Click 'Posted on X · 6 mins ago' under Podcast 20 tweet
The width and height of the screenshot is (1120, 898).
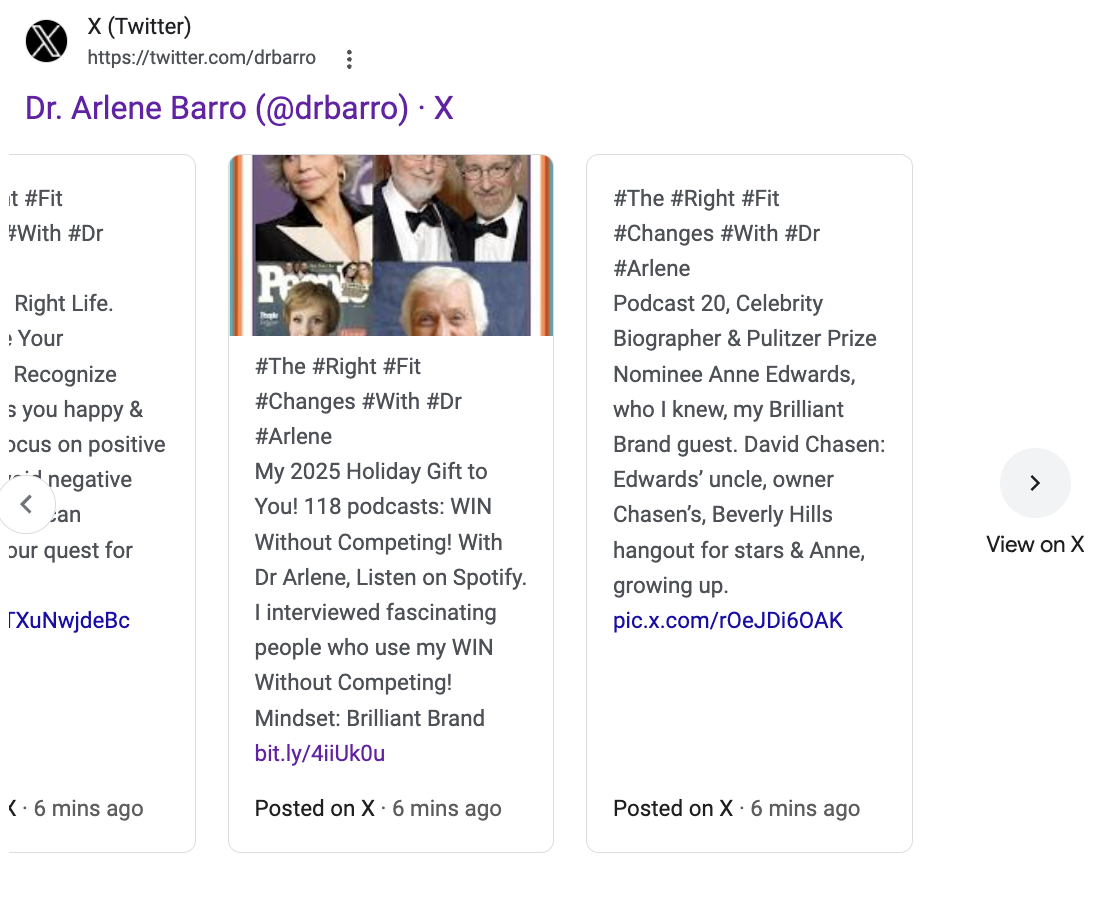click(736, 808)
